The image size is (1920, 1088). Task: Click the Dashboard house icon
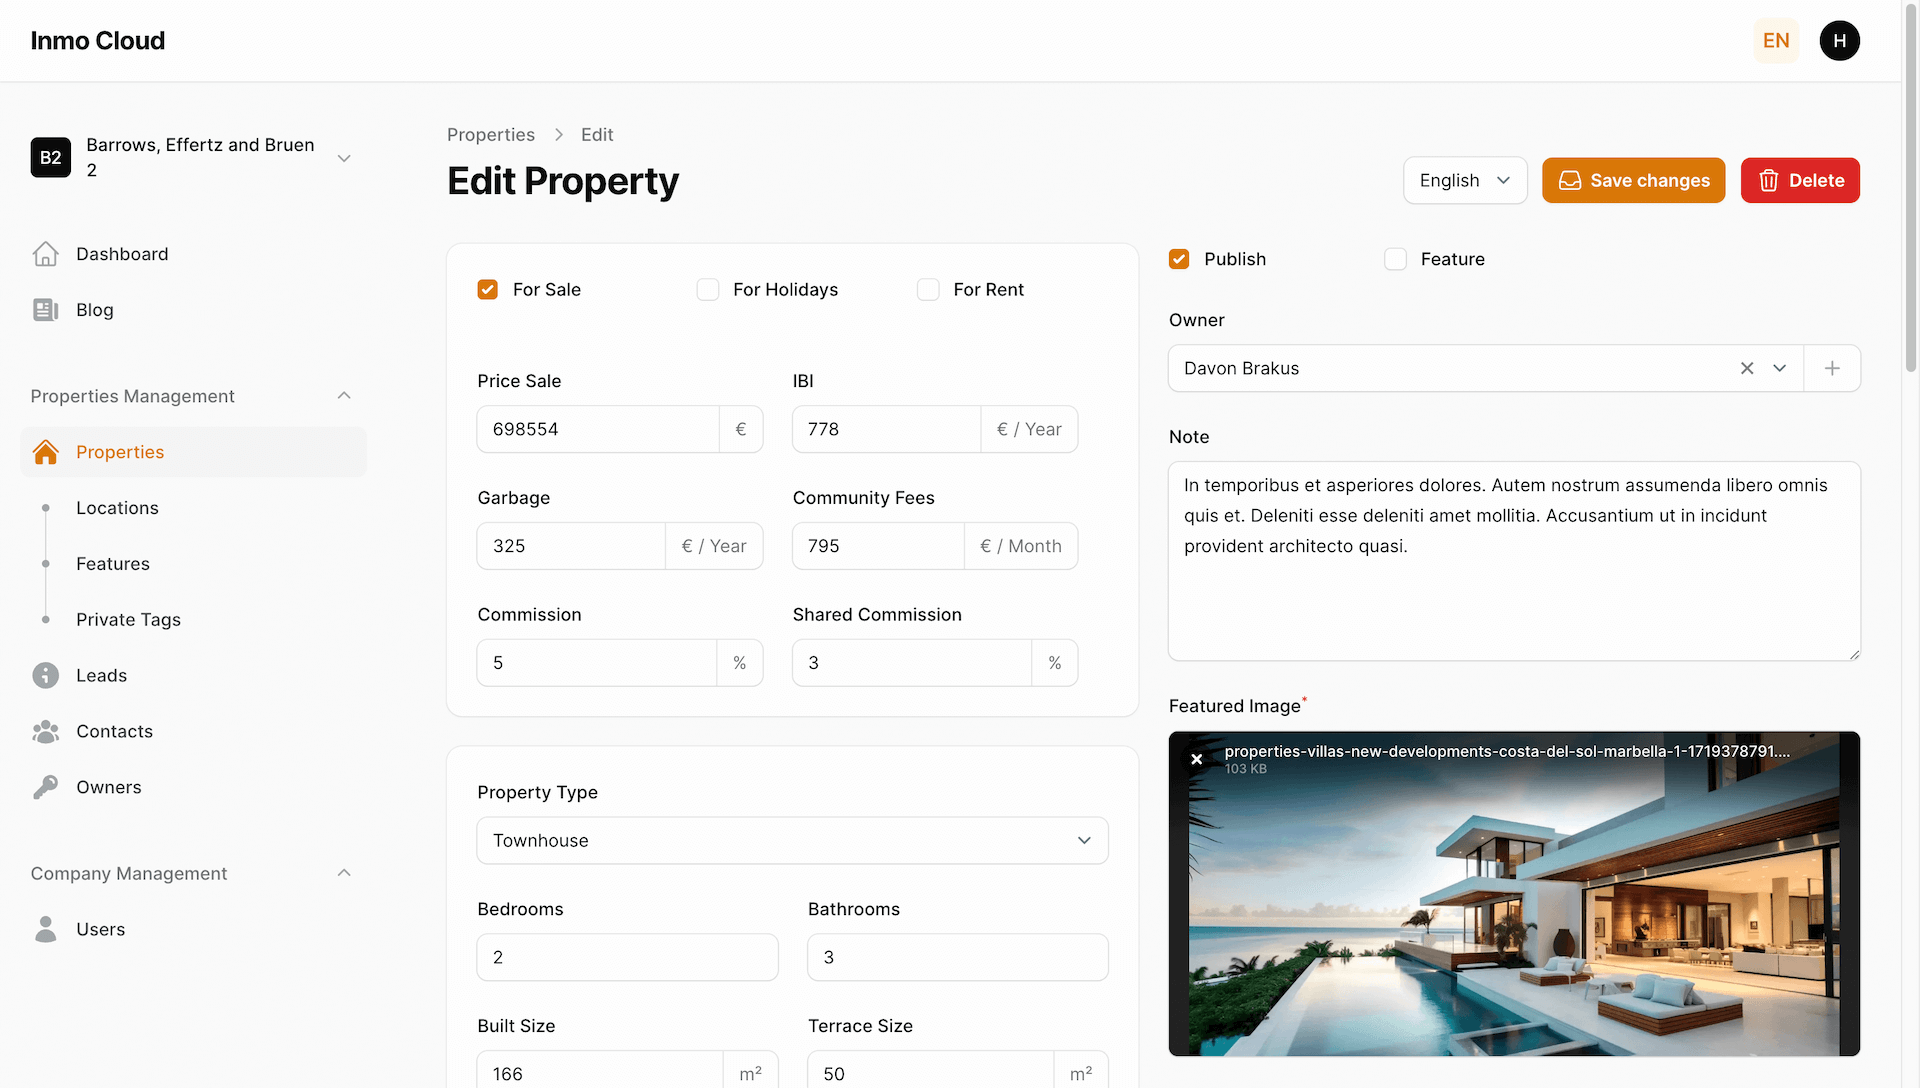[45, 254]
